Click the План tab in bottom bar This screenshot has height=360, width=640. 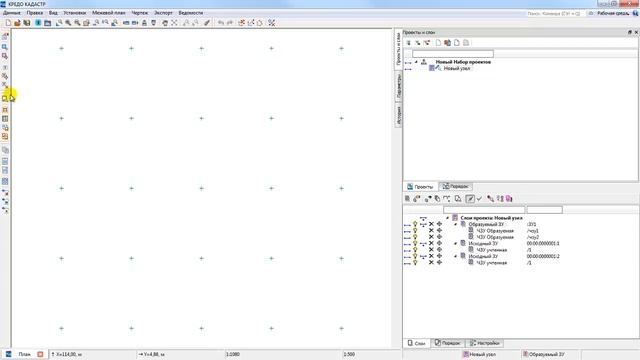(x=24, y=354)
